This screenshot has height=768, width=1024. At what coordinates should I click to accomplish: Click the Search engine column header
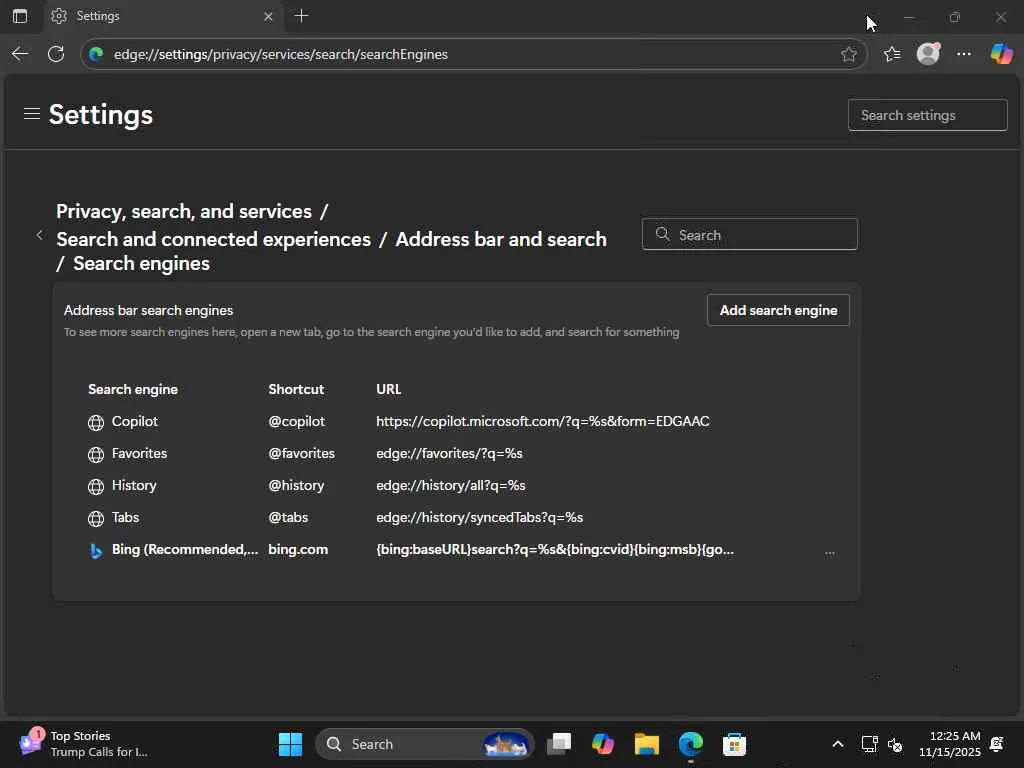[x=133, y=389]
